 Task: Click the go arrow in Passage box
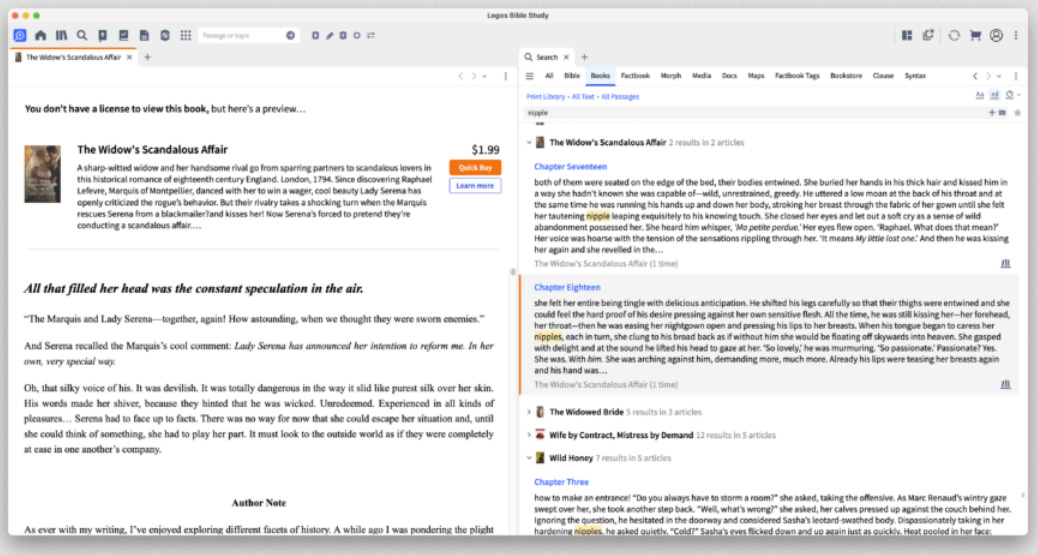290,35
